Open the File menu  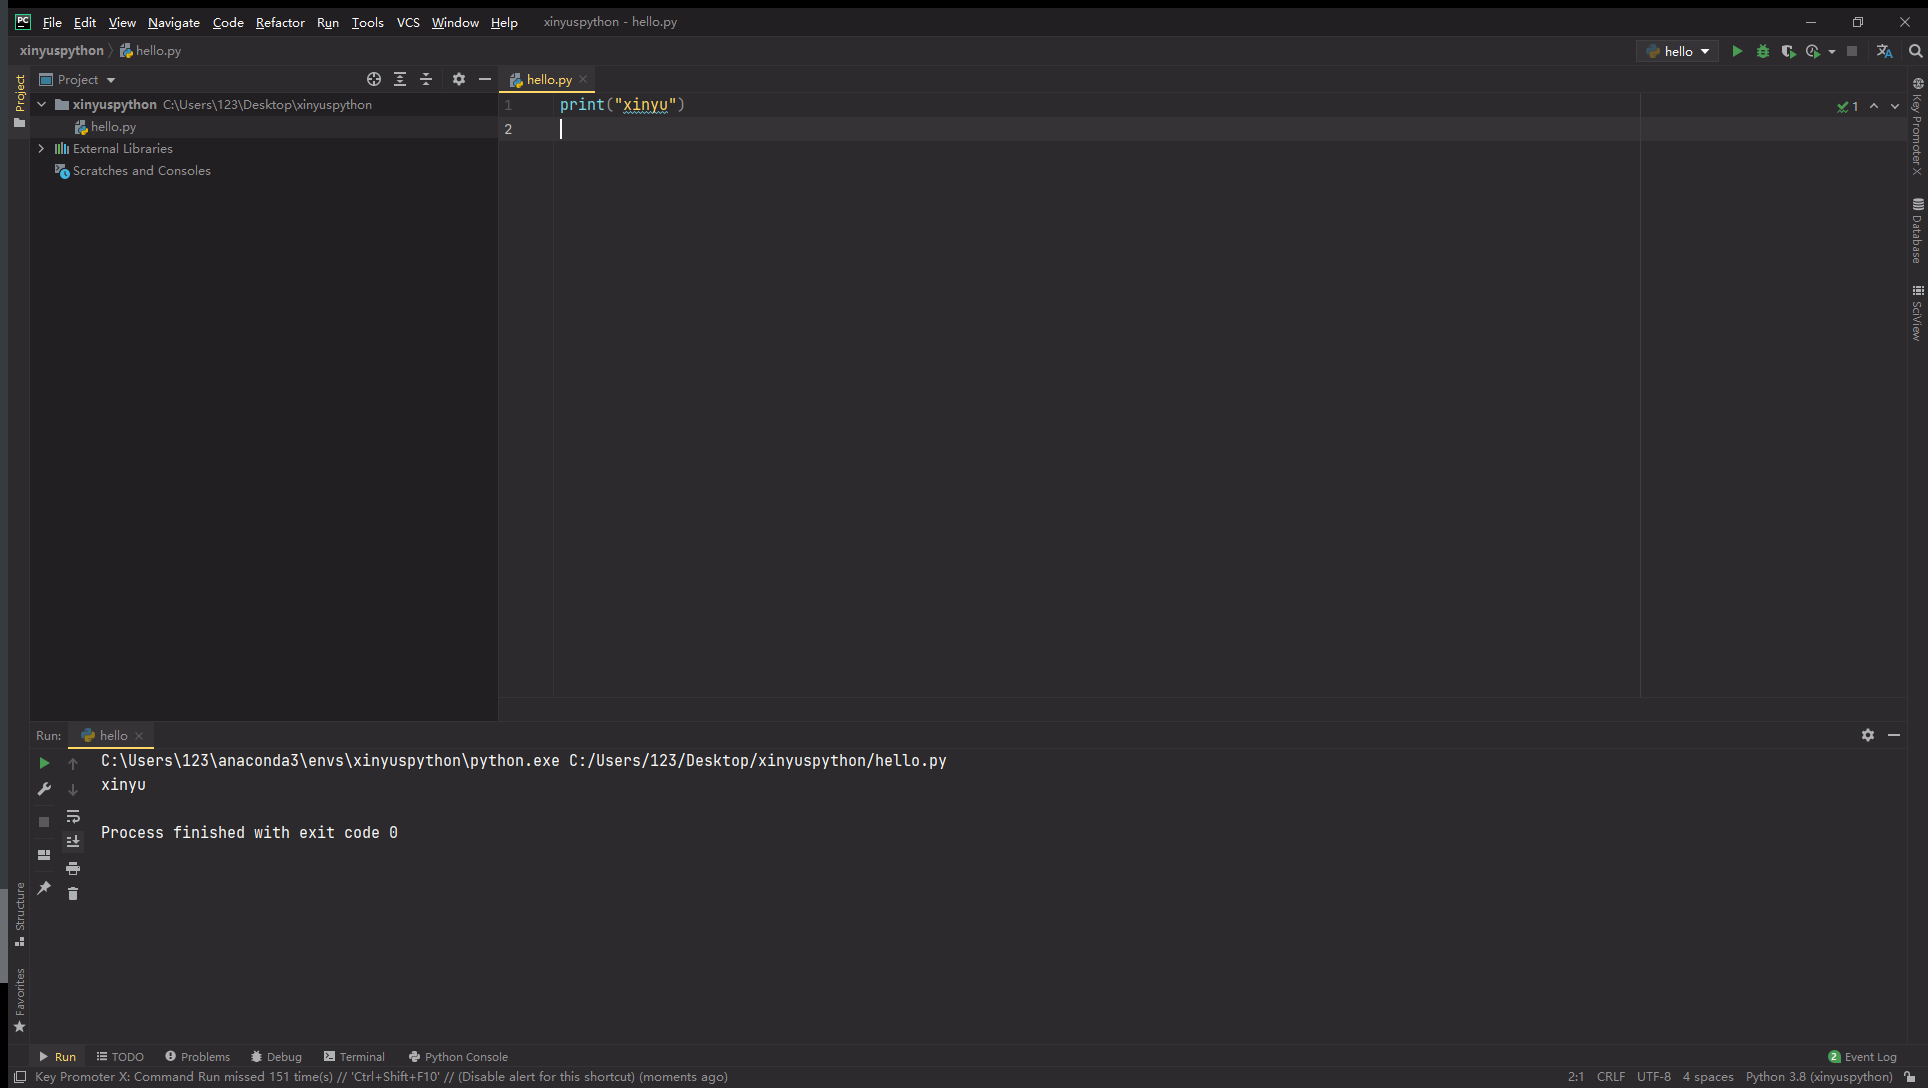coord(52,22)
